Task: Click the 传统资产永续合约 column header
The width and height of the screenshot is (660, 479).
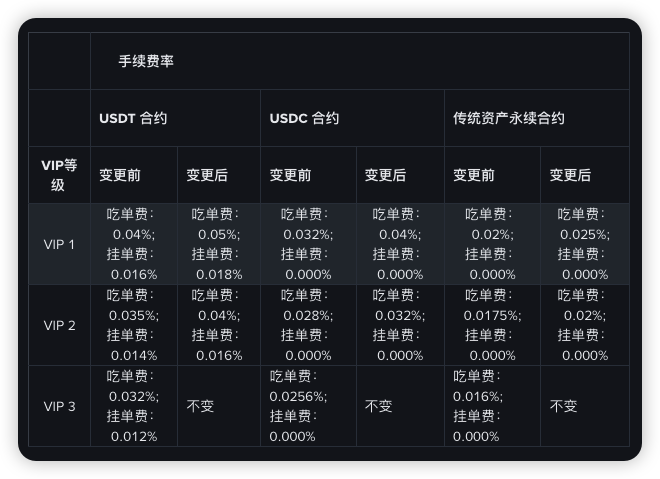Action: coord(508,118)
